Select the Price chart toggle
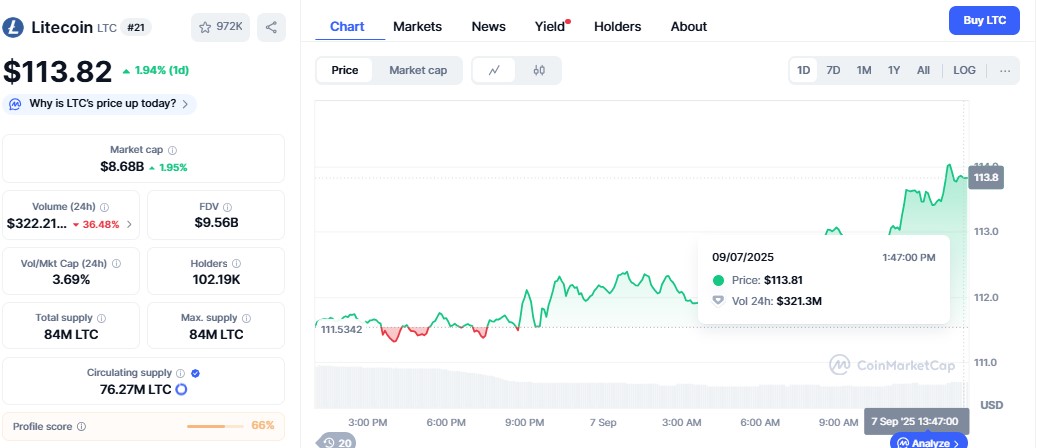The image size is (1037, 448). coord(345,70)
